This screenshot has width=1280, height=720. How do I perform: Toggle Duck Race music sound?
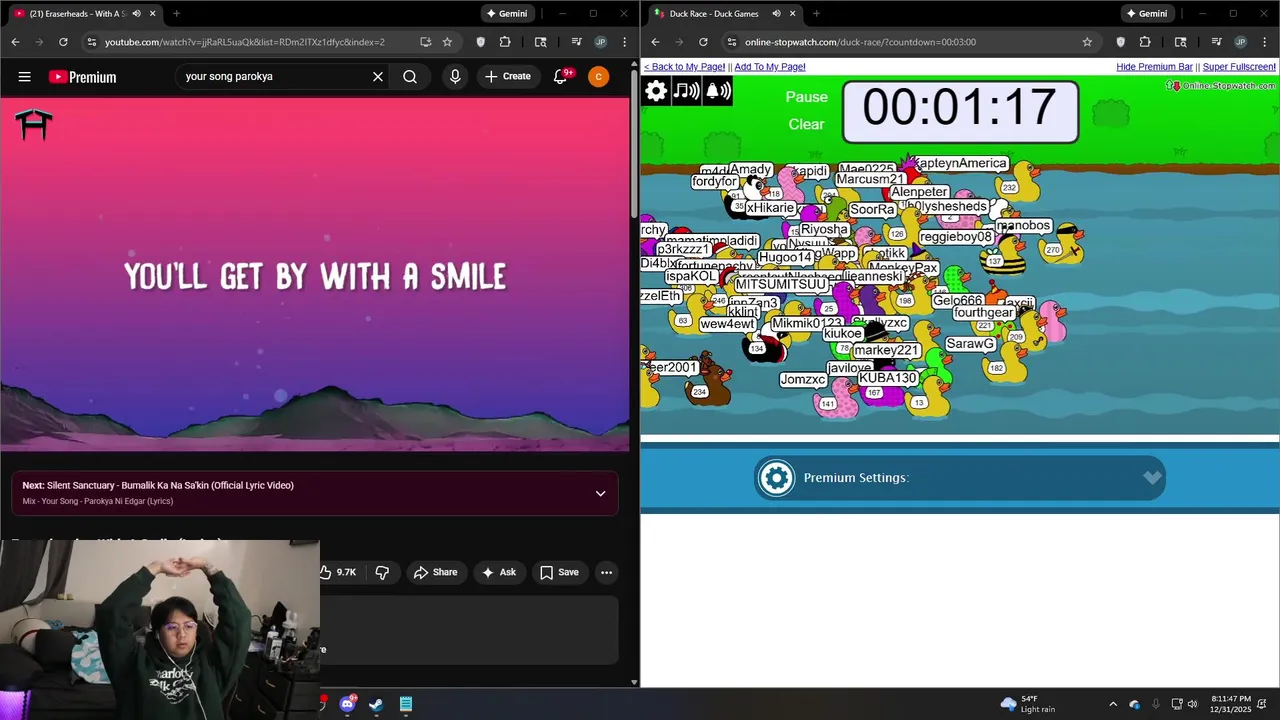click(686, 91)
